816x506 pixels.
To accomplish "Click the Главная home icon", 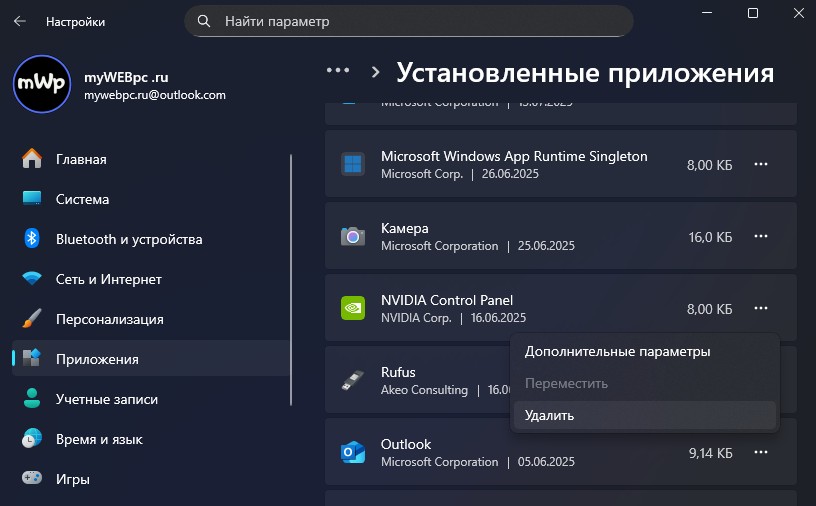I will coord(32,159).
